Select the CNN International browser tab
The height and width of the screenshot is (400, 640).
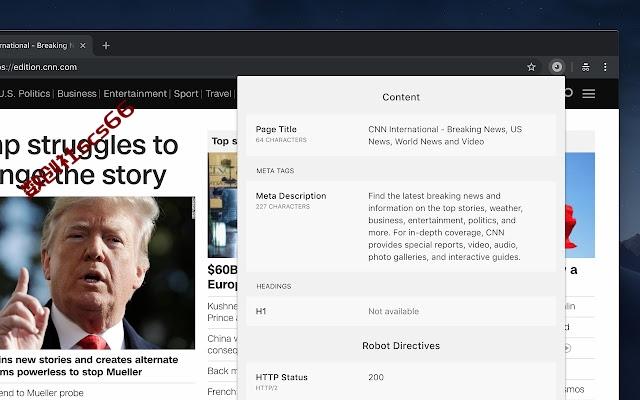pos(46,45)
